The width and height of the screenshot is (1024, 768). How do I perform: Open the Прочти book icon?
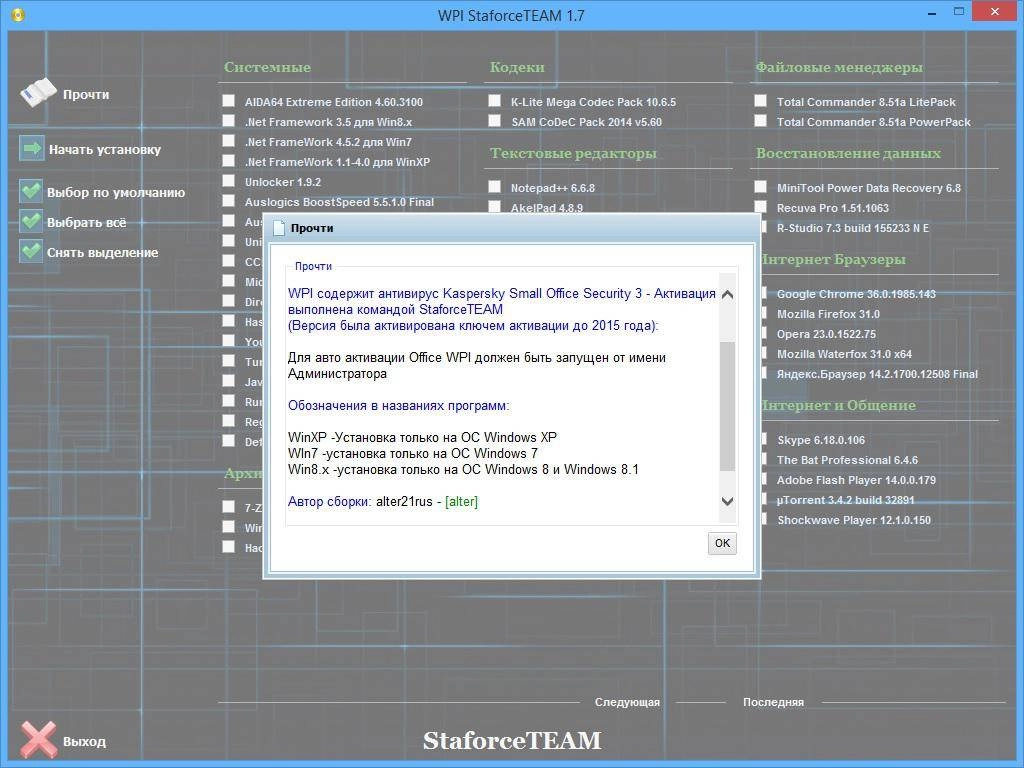(38, 93)
